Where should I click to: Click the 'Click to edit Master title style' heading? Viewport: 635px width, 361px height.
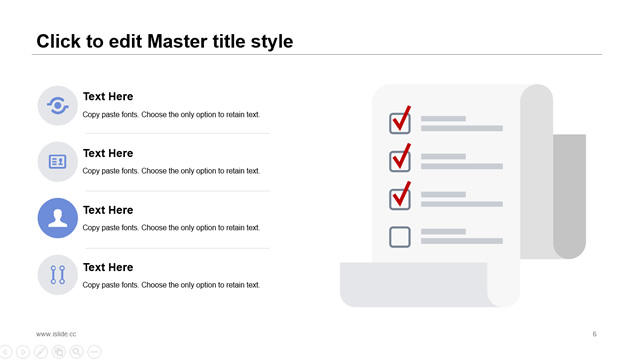[165, 41]
